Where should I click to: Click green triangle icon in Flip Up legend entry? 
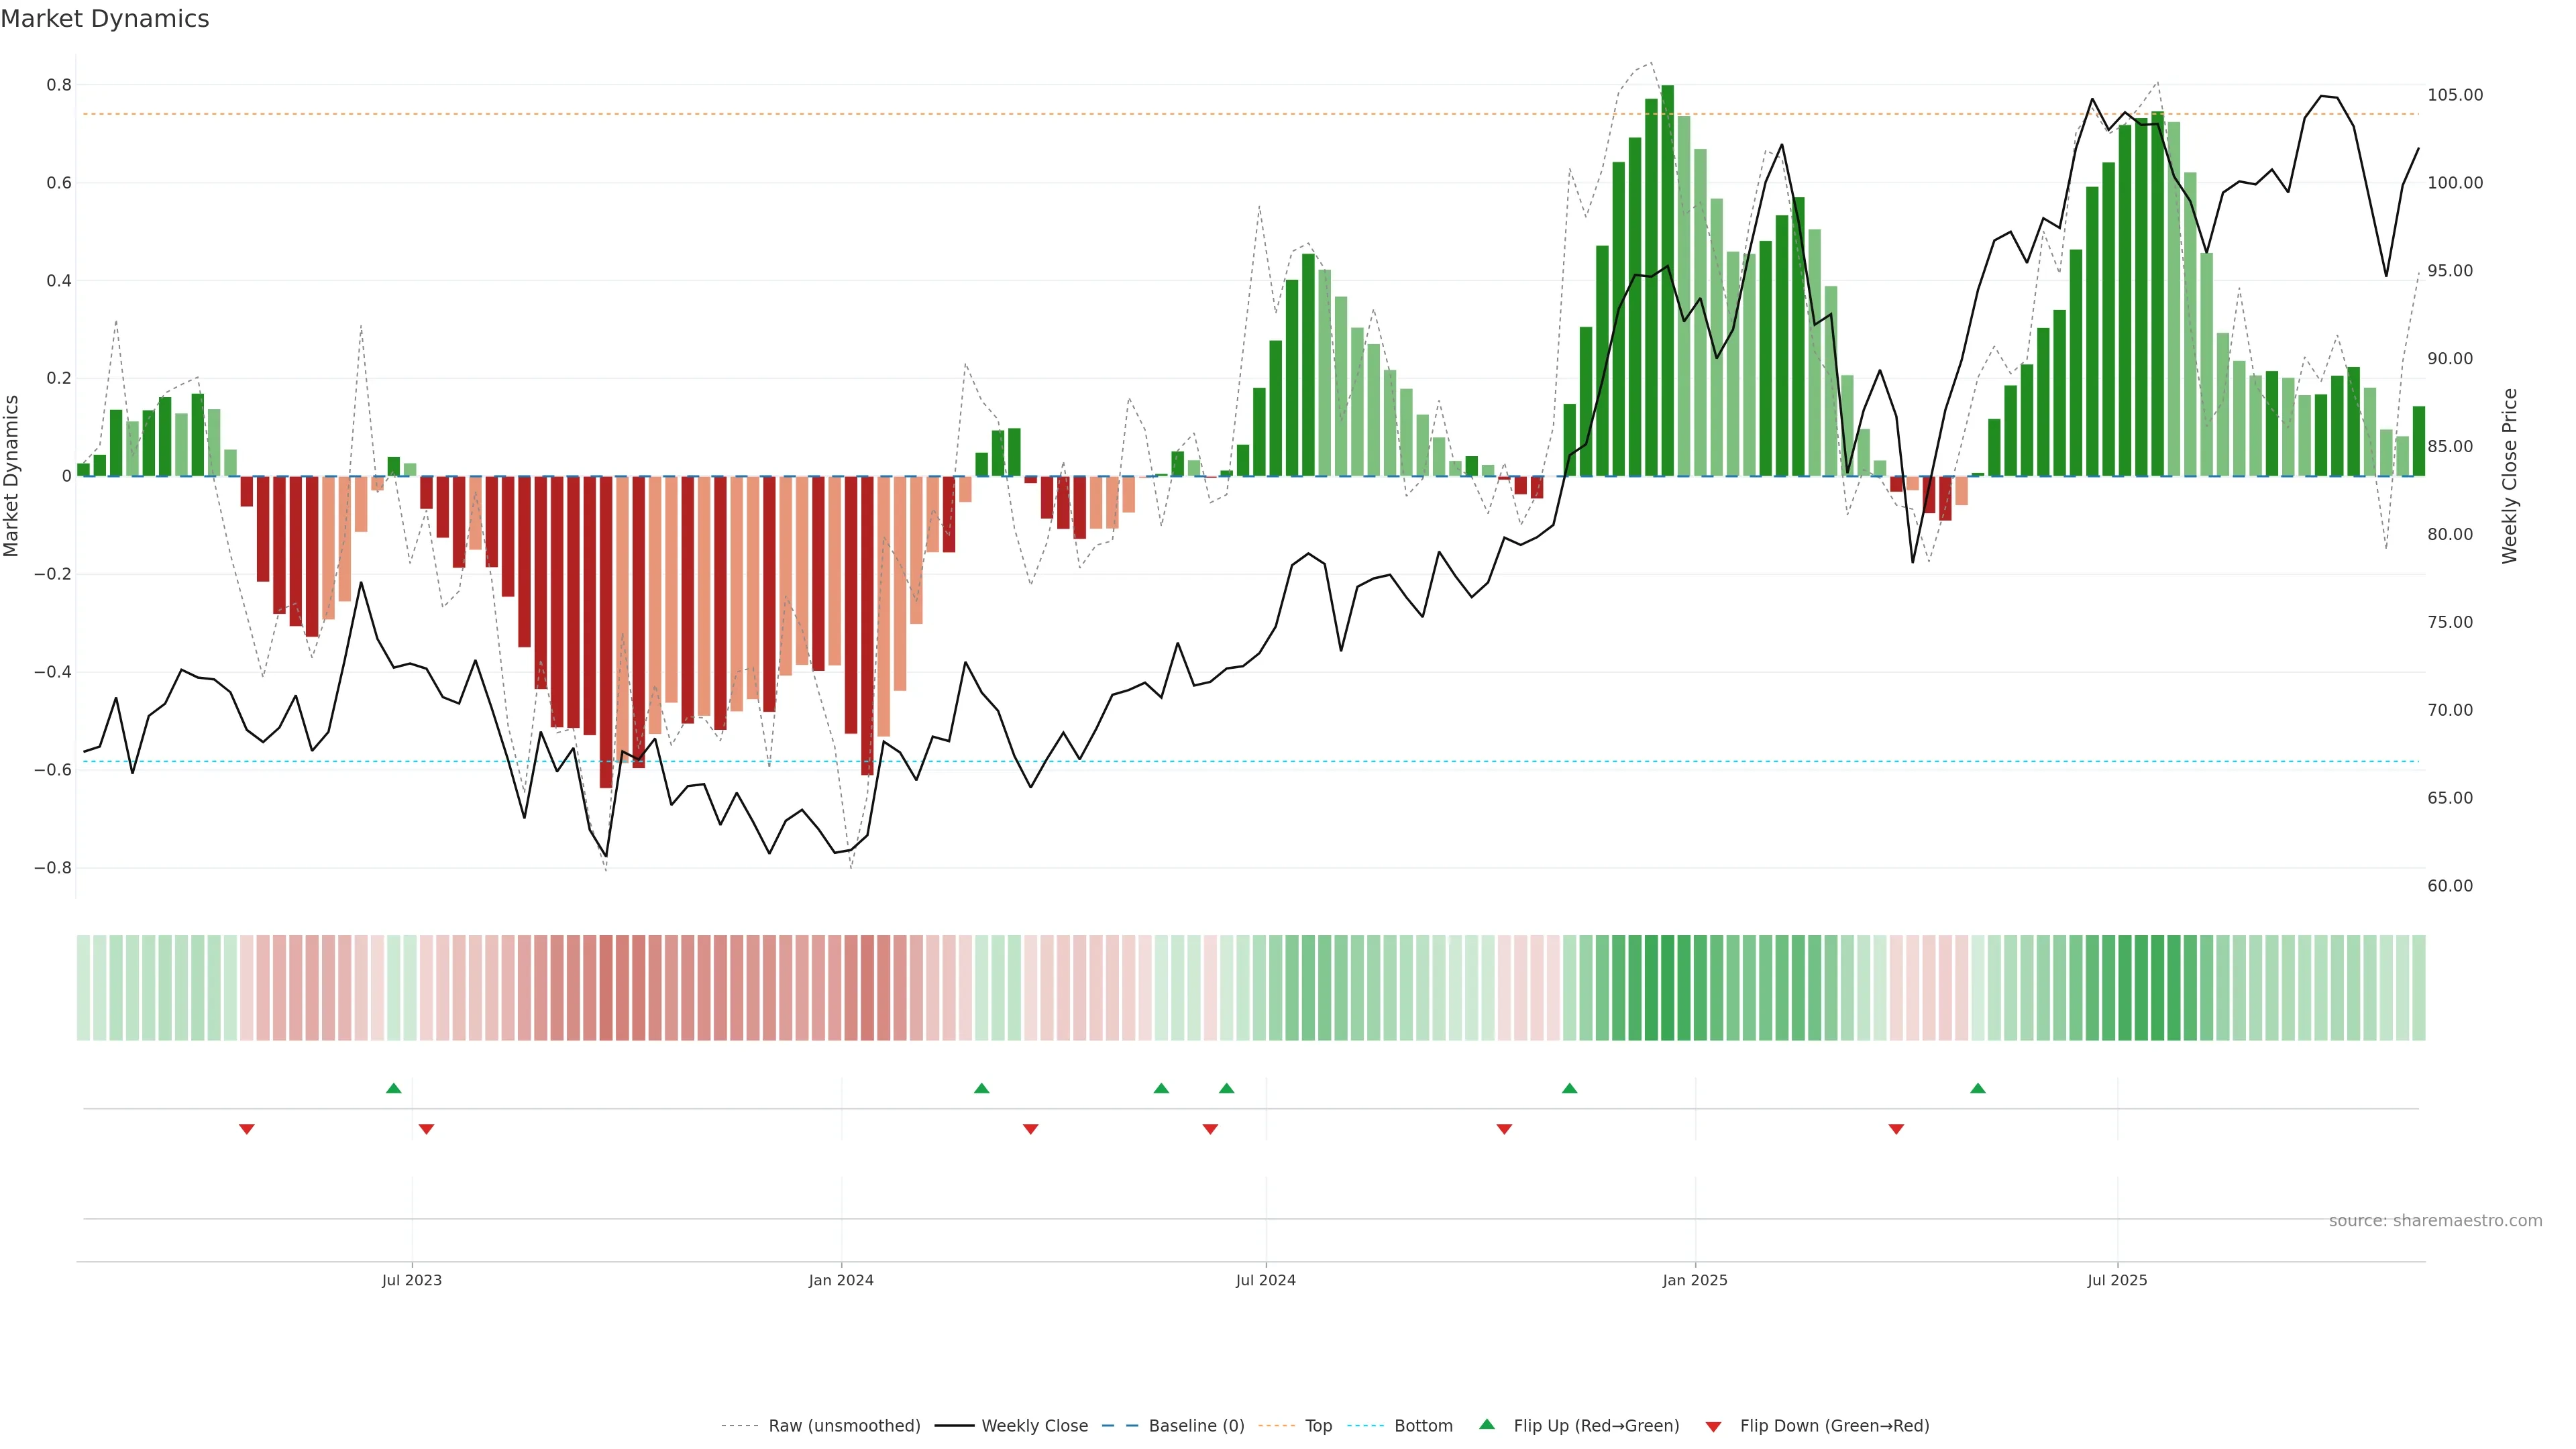1486,1424
